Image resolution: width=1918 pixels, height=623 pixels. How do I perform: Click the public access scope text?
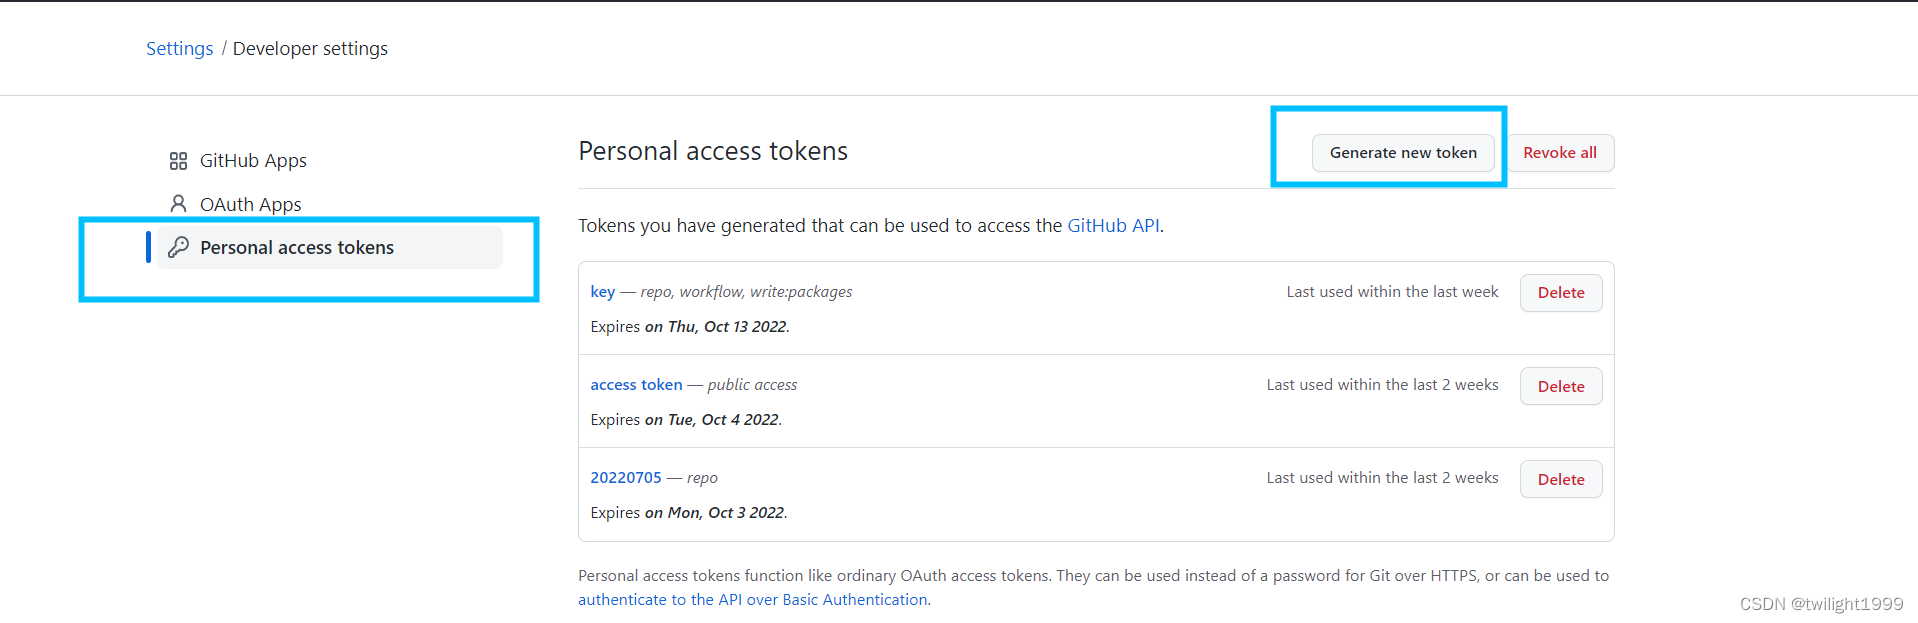point(752,384)
